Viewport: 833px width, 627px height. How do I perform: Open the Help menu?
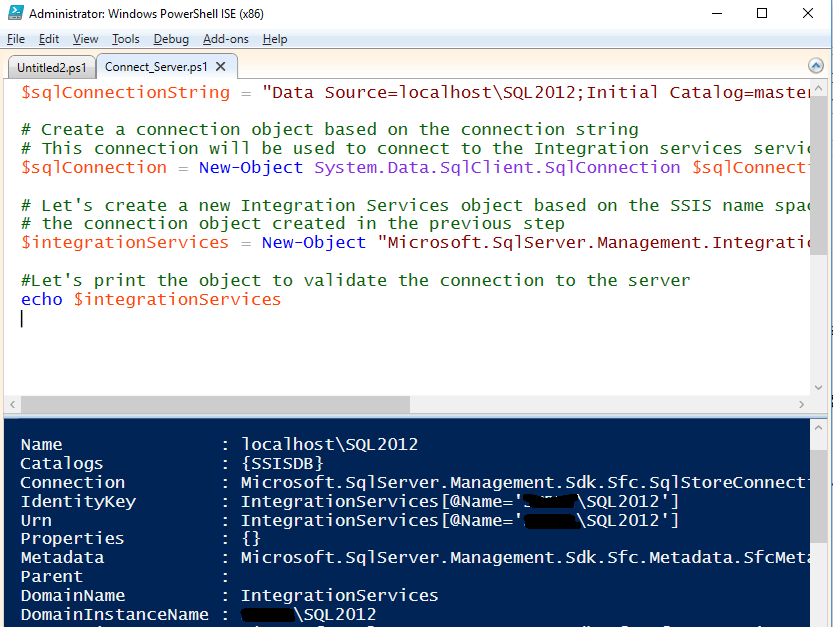tap(275, 39)
